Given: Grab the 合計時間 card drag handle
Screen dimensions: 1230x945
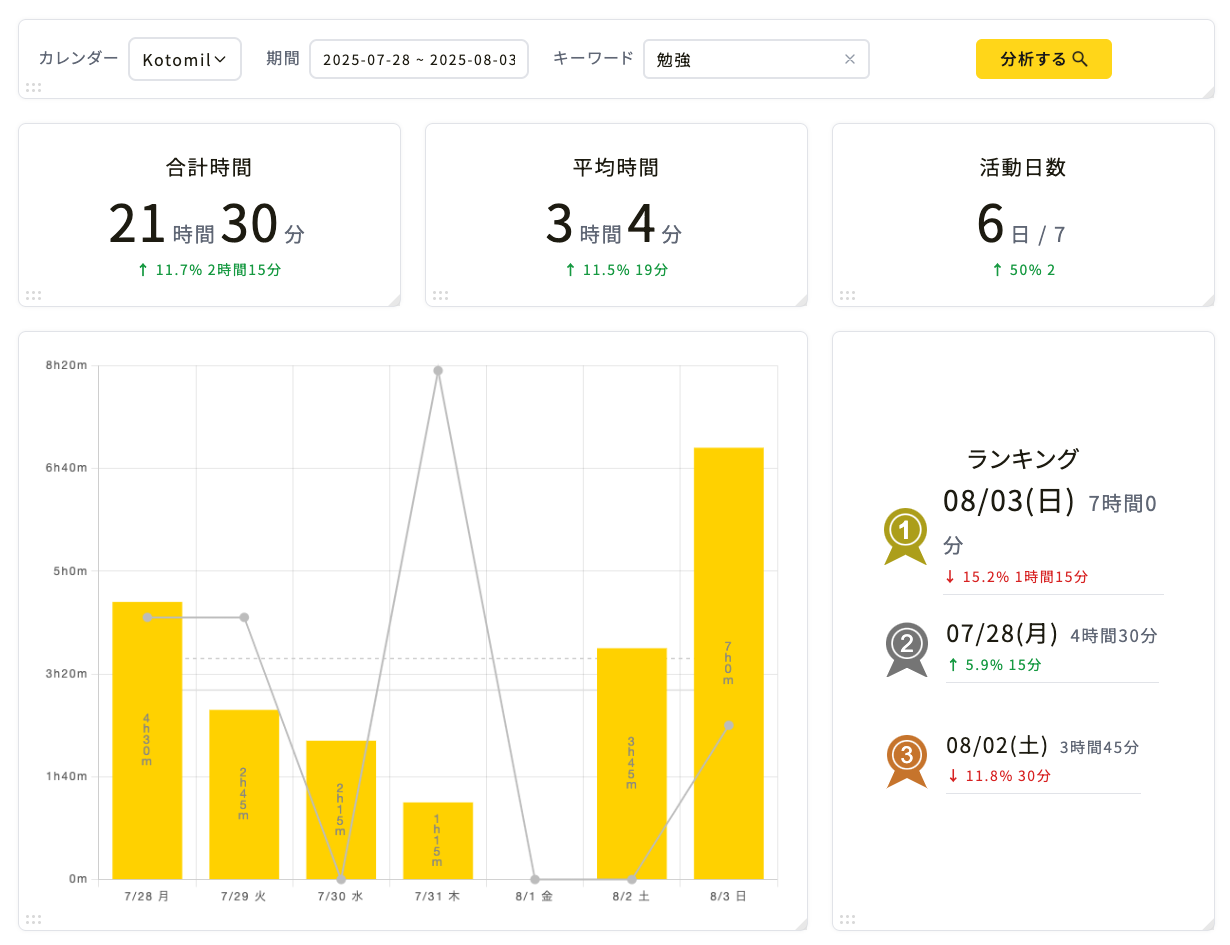Looking at the screenshot, I should click(33, 295).
